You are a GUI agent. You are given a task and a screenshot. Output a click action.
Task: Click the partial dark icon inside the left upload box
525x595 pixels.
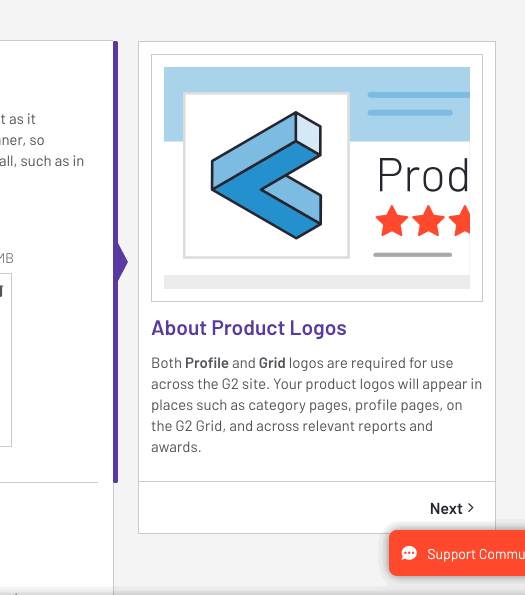coord(2,291)
